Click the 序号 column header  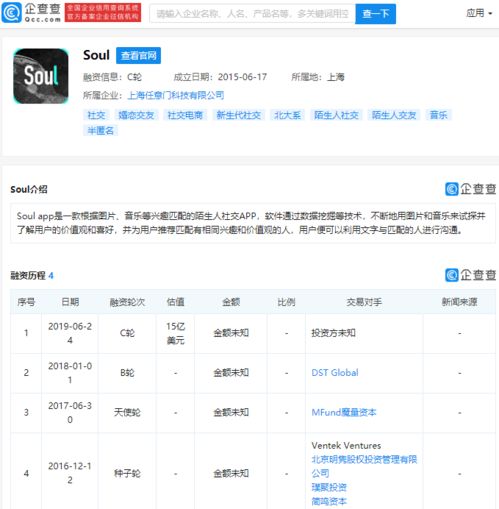tap(26, 302)
